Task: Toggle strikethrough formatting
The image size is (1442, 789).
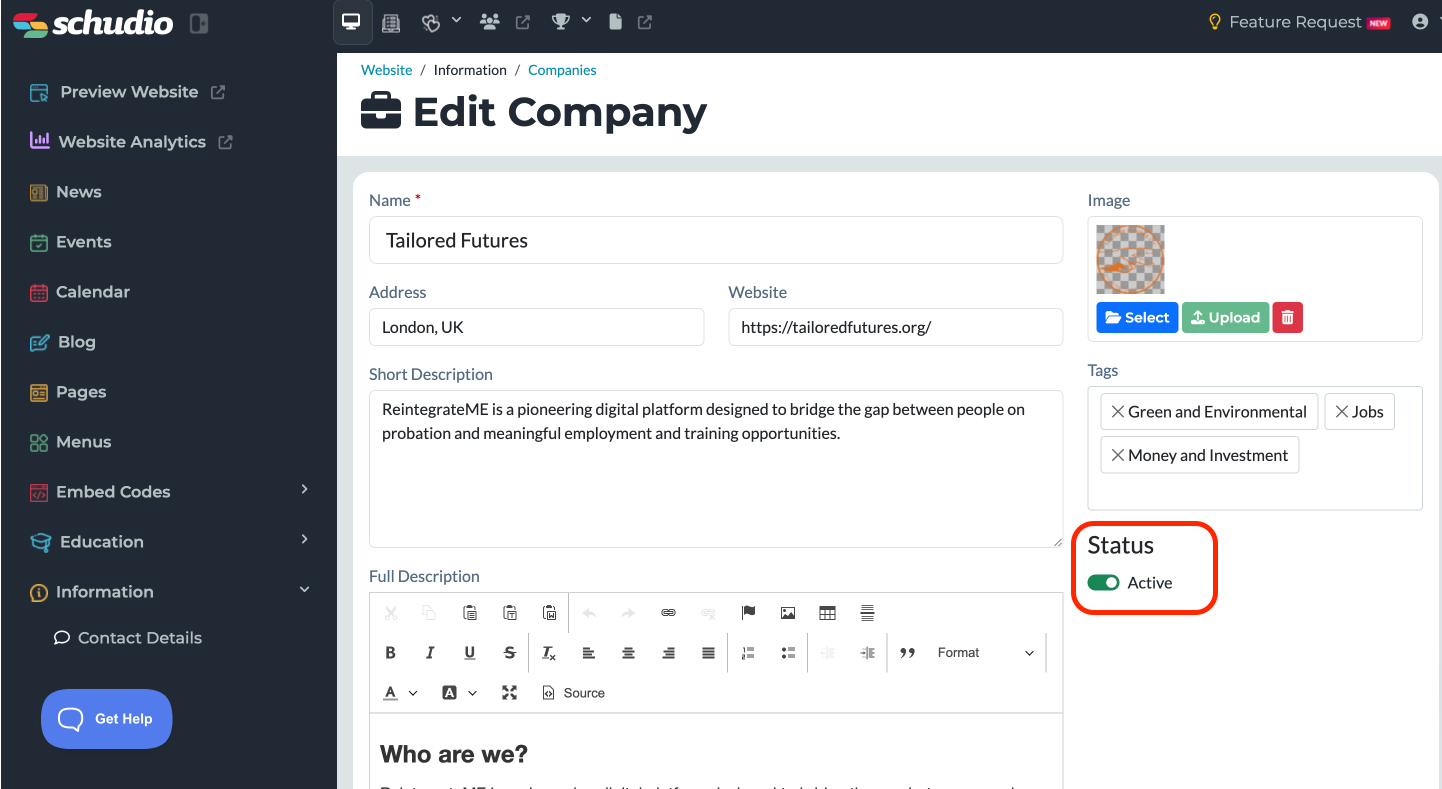Action: tap(510, 653)
